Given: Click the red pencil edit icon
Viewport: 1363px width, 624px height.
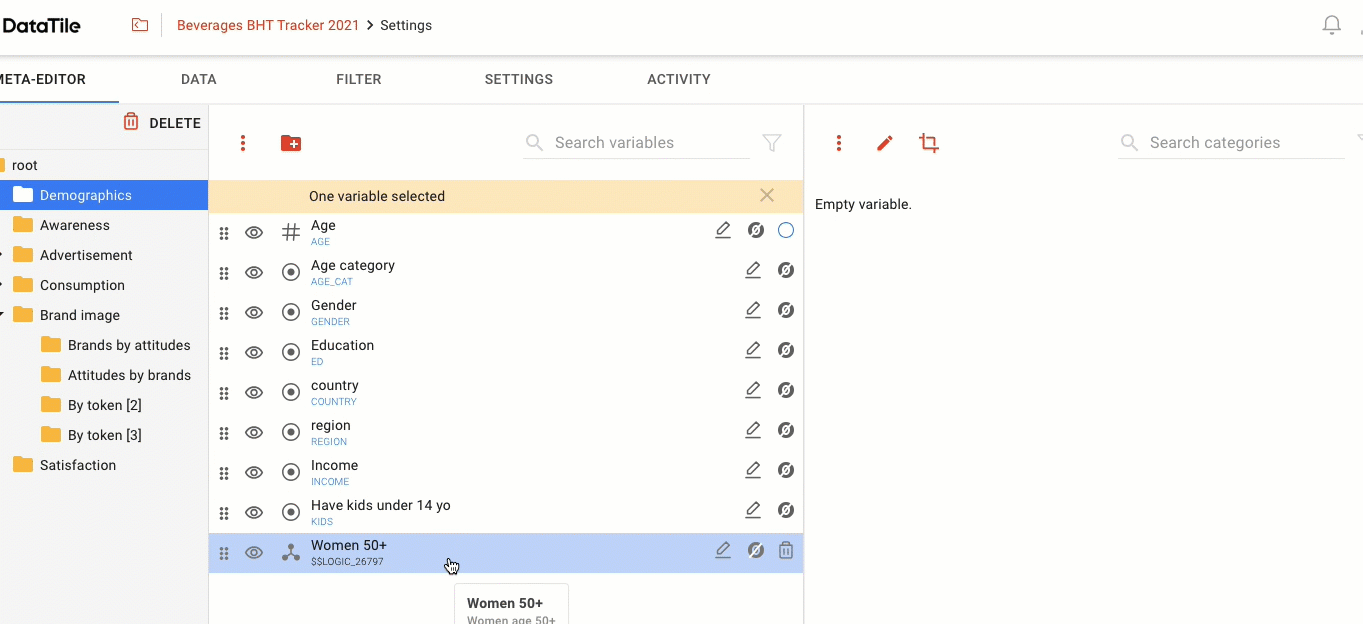Looking at the screenshot, I should click(884, 144).
